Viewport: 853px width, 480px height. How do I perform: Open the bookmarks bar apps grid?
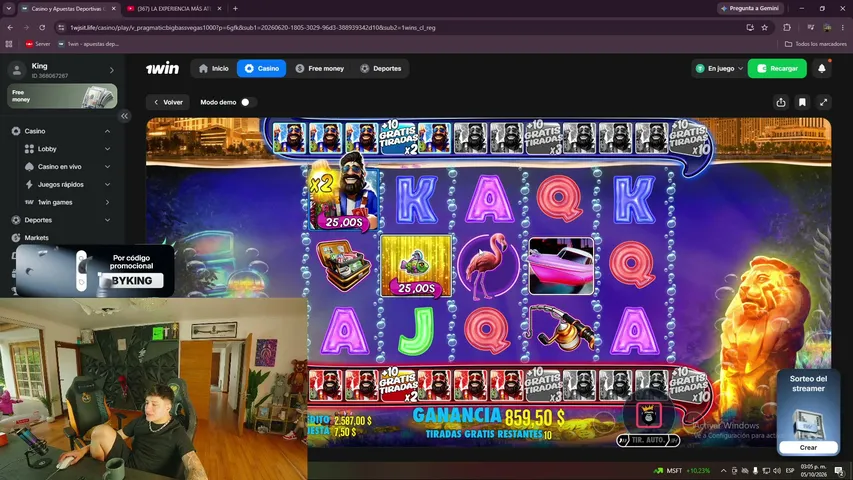[x=9, y=44]
